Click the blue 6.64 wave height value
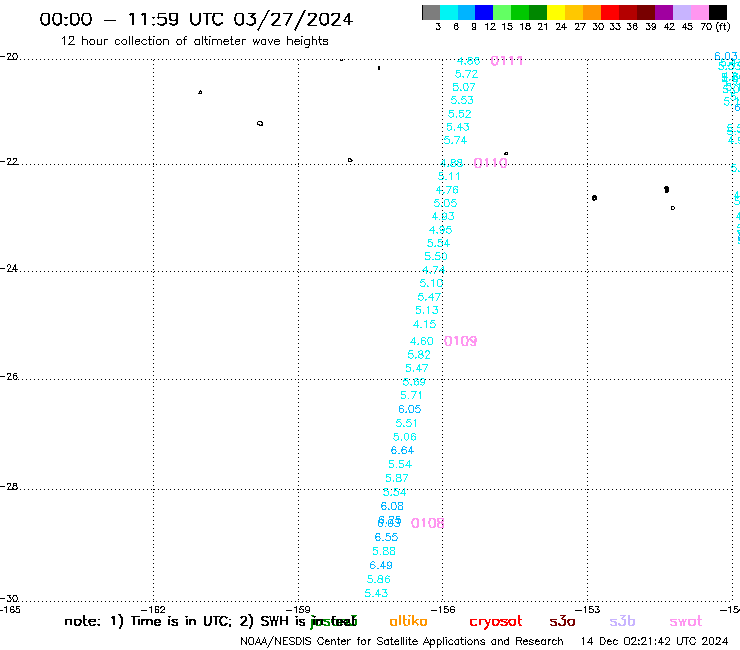 click(403, 450)
